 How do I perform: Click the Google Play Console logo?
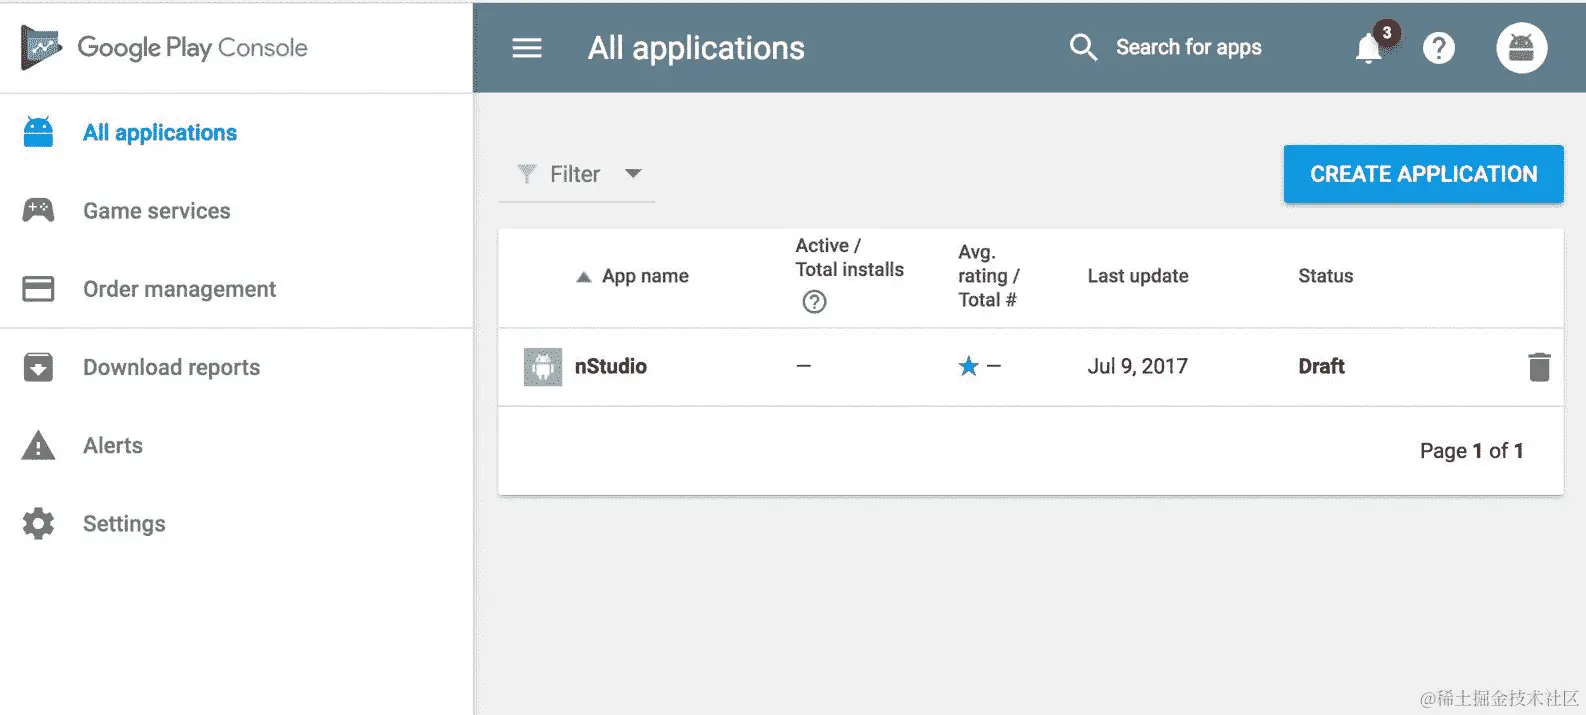165,47
